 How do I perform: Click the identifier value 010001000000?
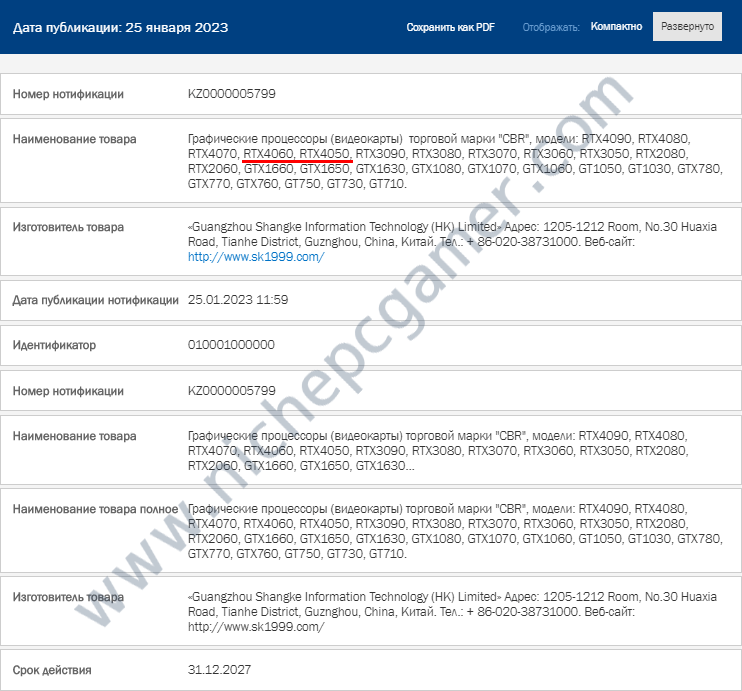pos(231,344)
